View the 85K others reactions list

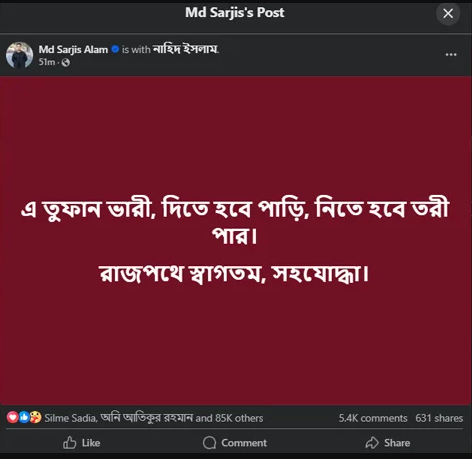pyautogui.click(x=239, y=418)
